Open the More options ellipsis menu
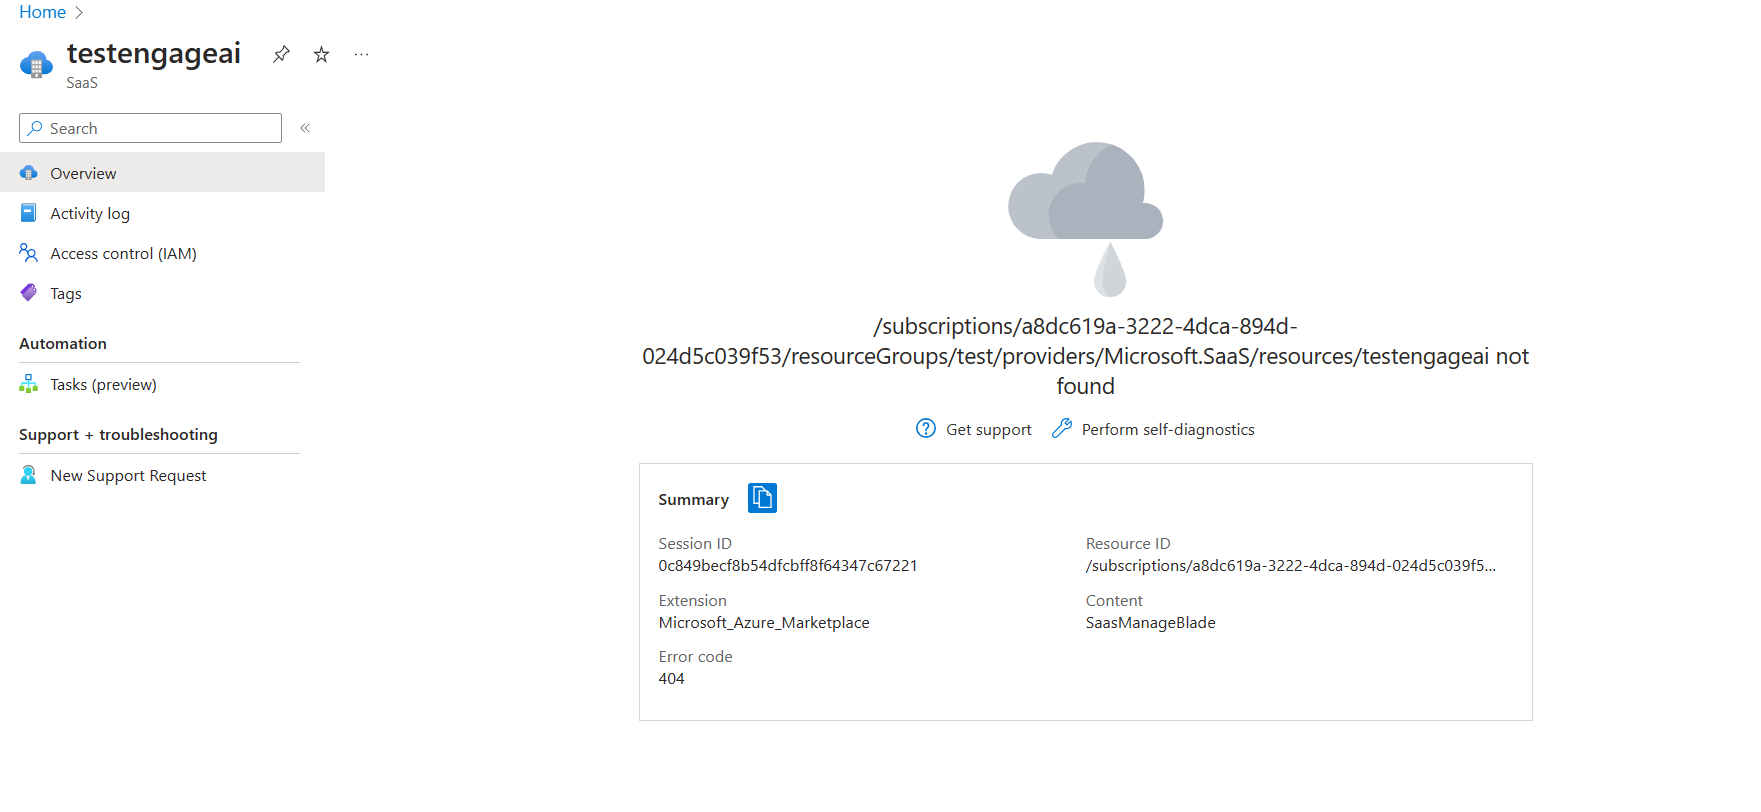This screenshot has width=1761, height=812. click(x=361, y=54)
